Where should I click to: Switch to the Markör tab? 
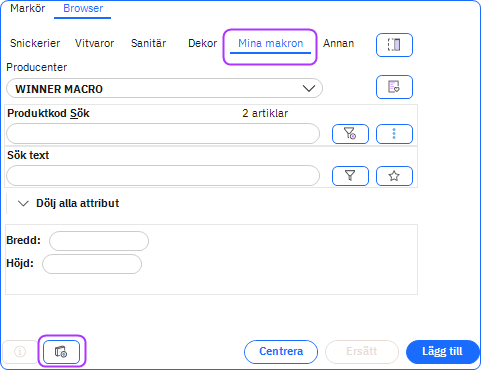pyautogui.click(x=27, y=8)
